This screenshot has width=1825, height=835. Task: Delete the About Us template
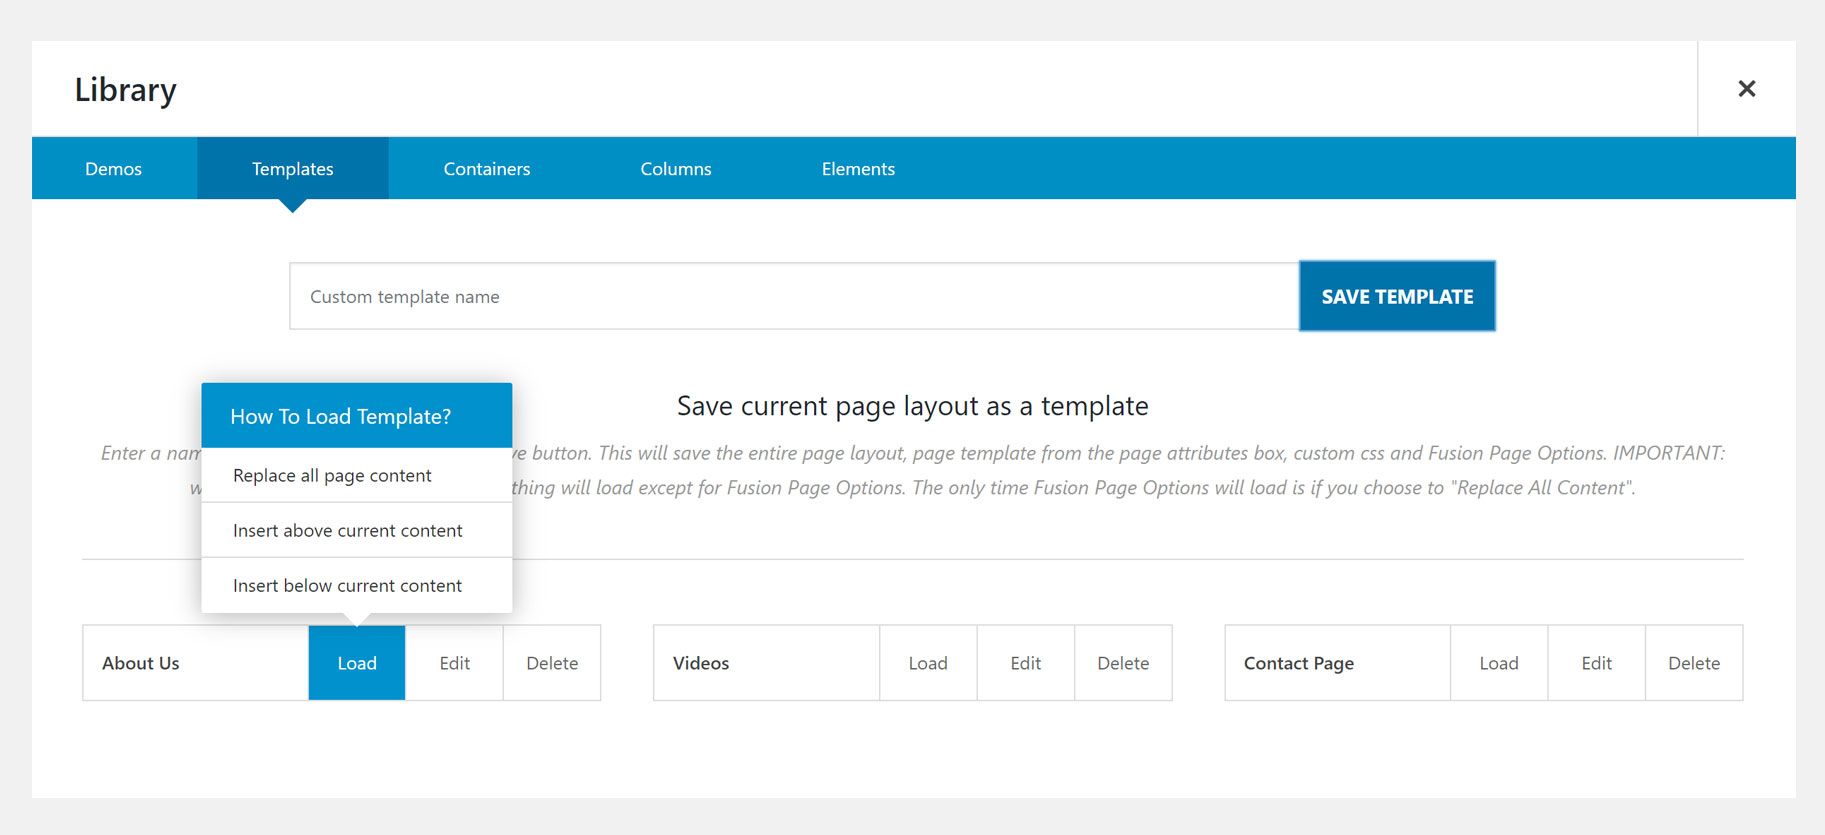pos(552,663)
